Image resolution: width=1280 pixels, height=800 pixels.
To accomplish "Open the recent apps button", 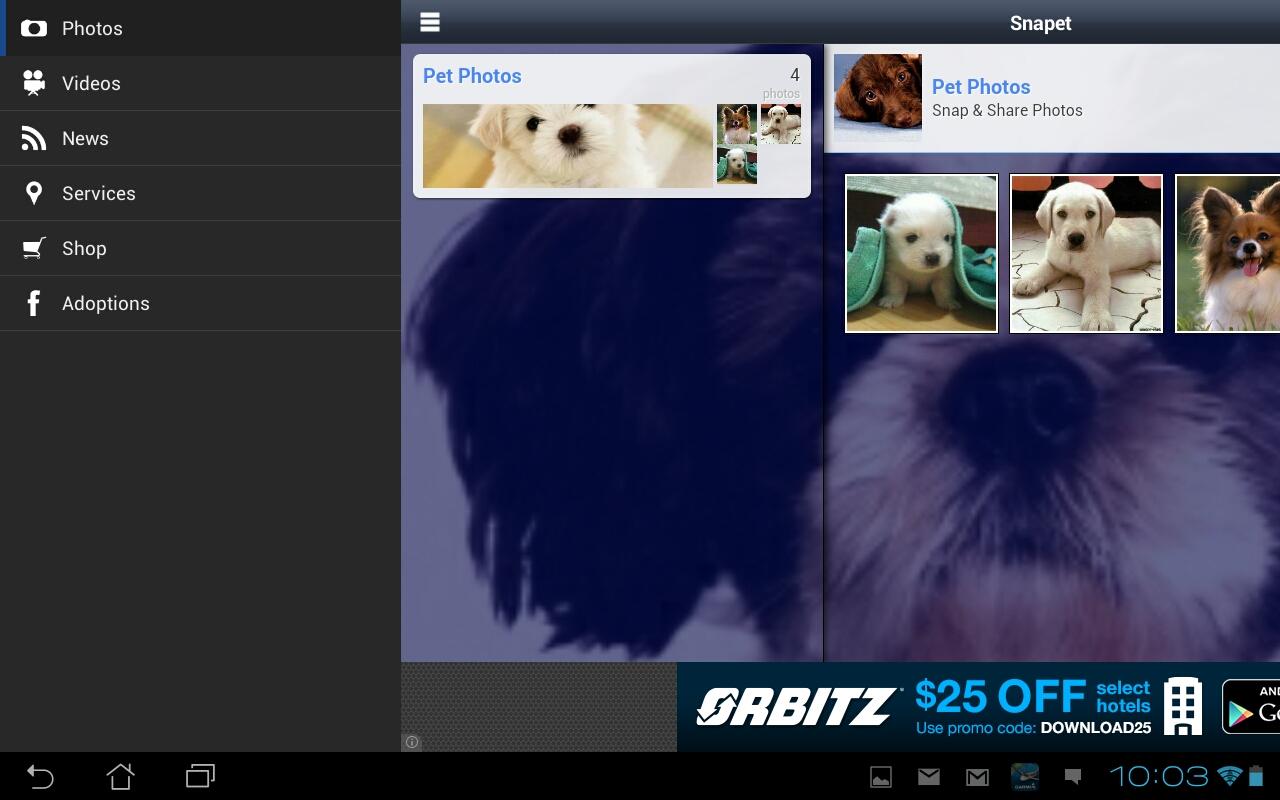I will point(200,776).
